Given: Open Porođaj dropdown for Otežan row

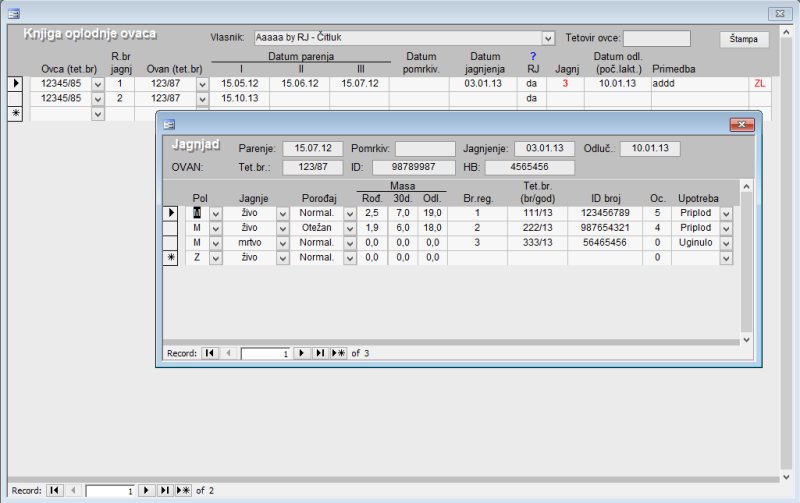Looking at the screenshot, I should point(344,228).
